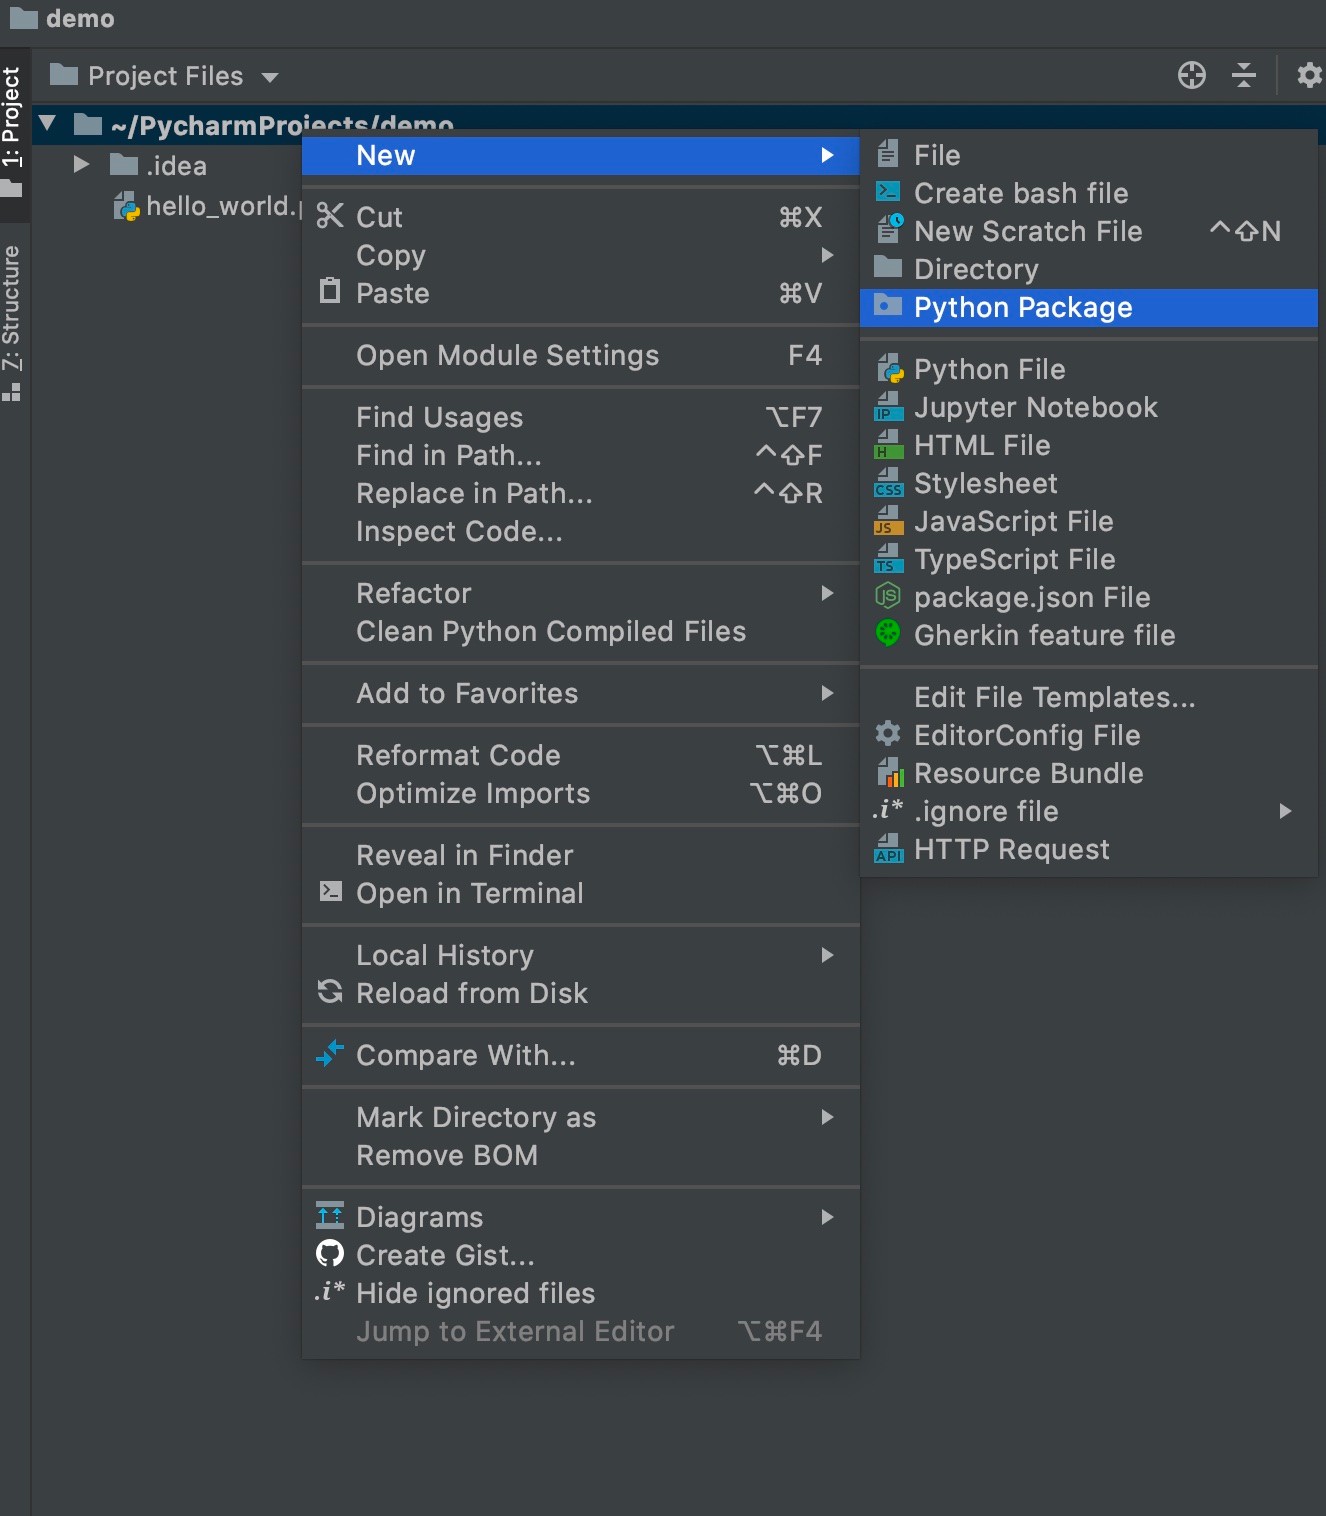Click the Paste clipboard icon
The width and height of the screenshot is (1326, 1516).
click(330, 291)
